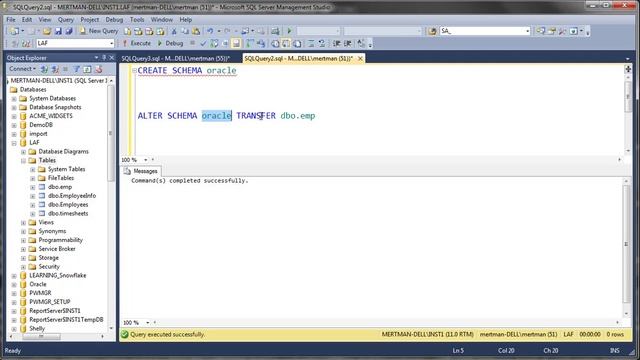Click the Save All icon
Viewport: 640px width, 360px height.
[x=69, y=31]
